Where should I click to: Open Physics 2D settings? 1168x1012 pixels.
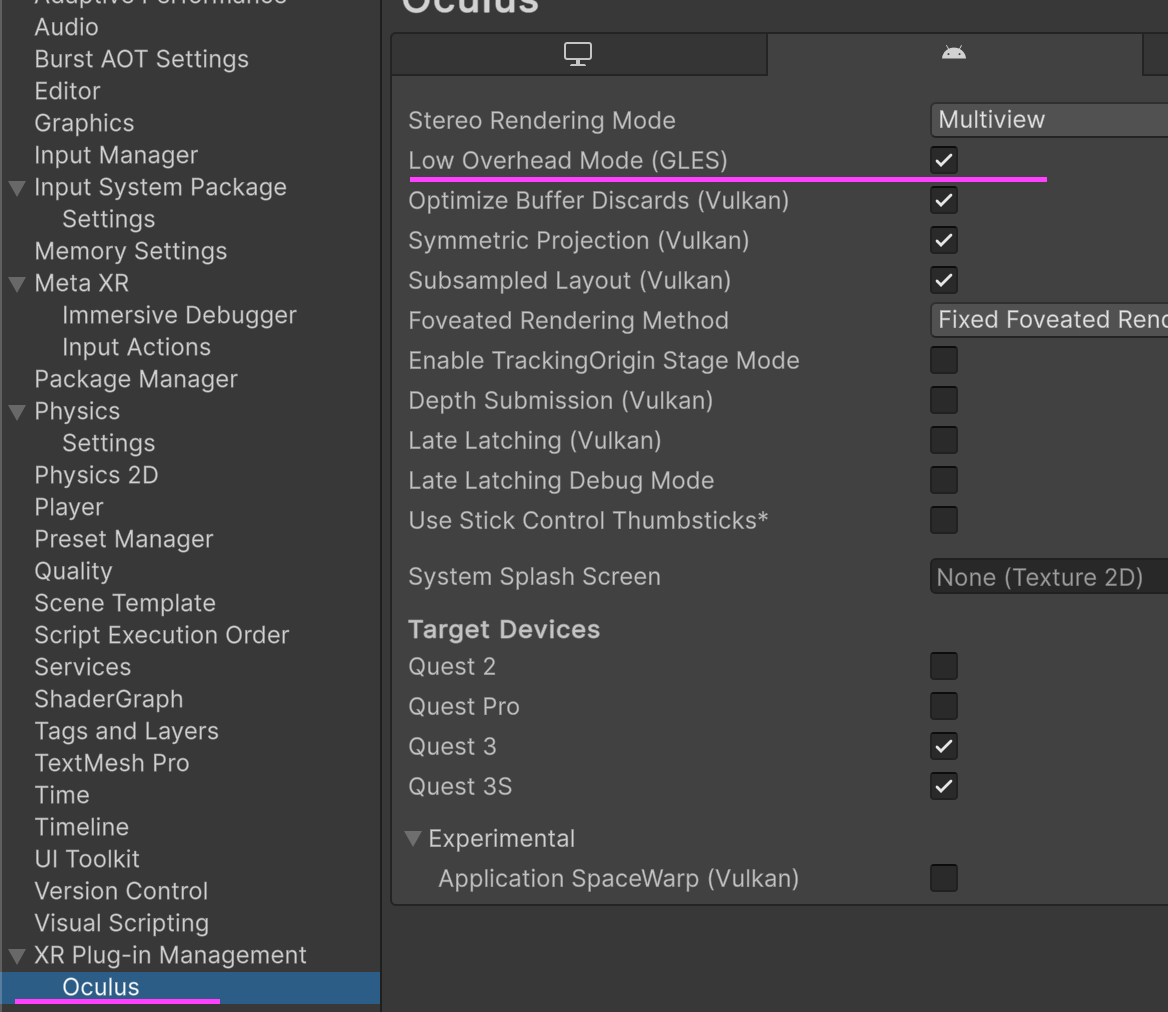[96, 475]
